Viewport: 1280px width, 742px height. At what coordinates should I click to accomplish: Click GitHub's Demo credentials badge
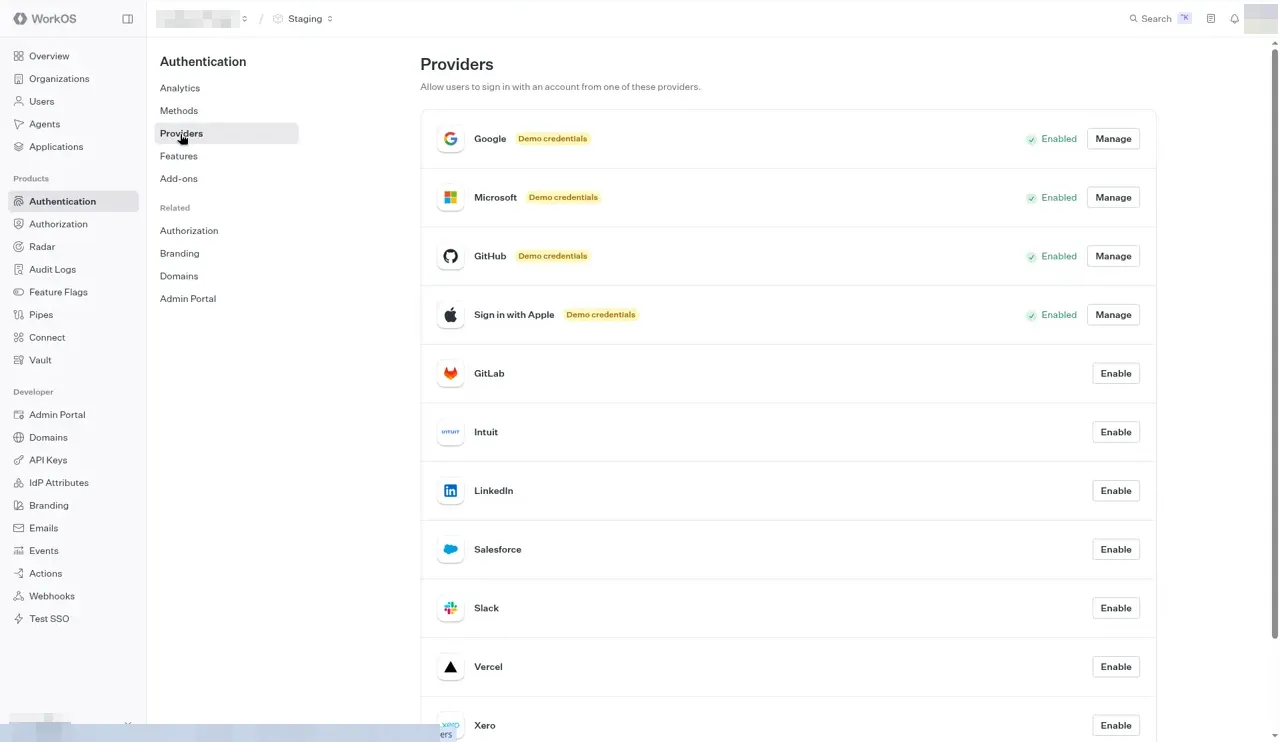pos(553,256)
